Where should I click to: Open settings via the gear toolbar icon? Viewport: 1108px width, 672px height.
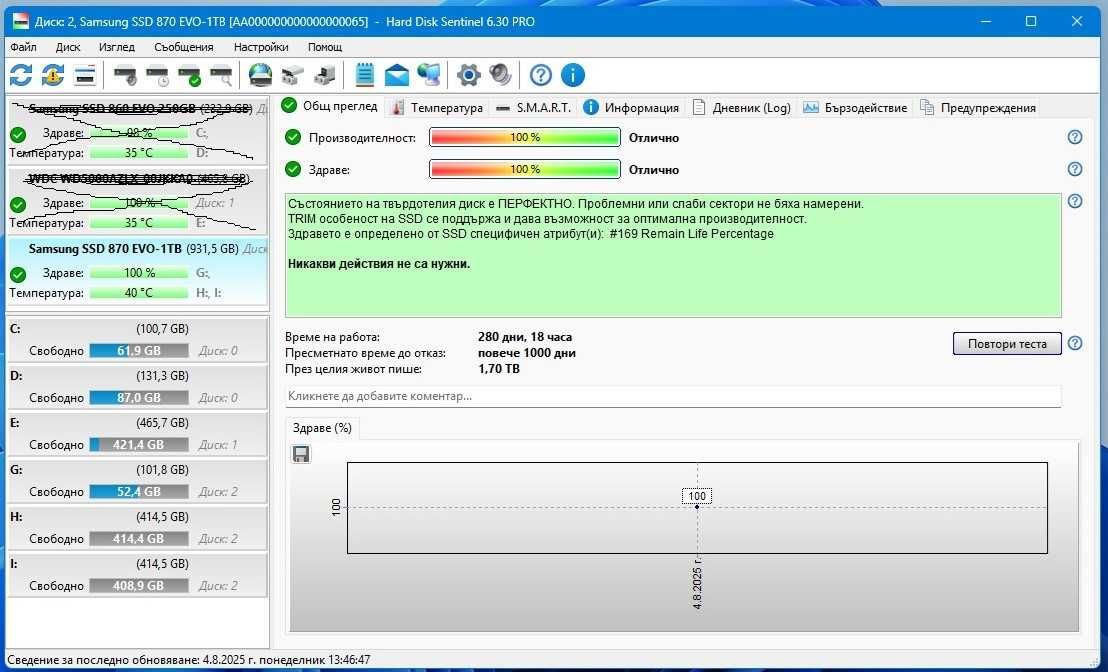468,75
